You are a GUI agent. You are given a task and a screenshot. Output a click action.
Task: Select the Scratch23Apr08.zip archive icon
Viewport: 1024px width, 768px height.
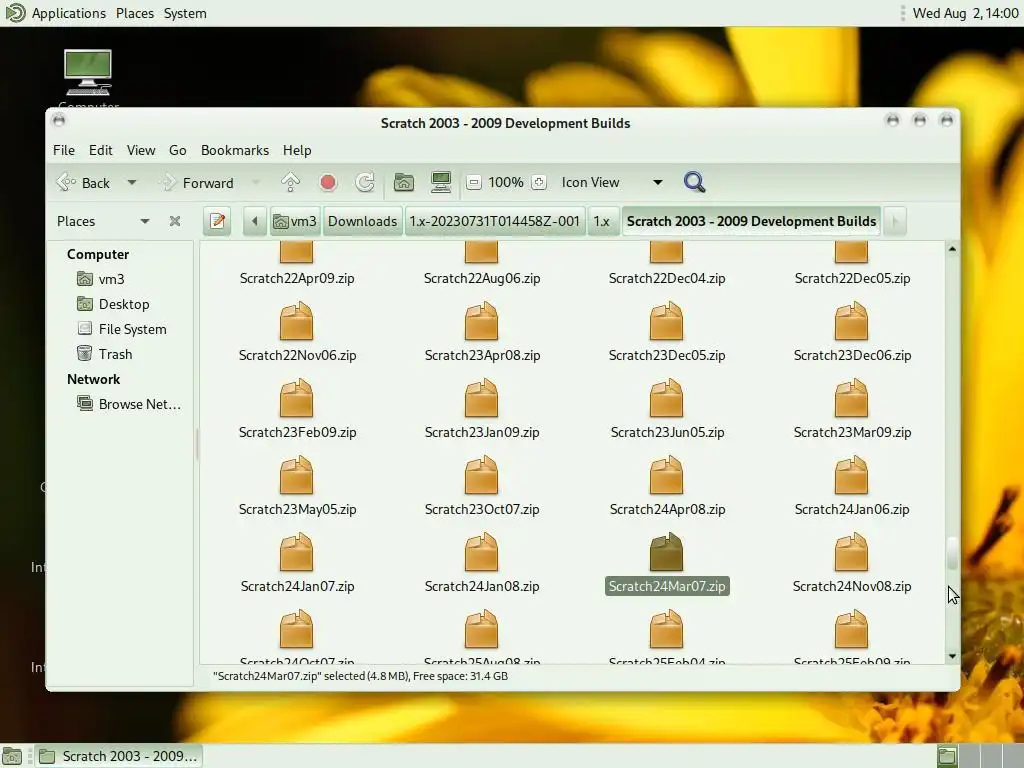(x=481, y=321)
